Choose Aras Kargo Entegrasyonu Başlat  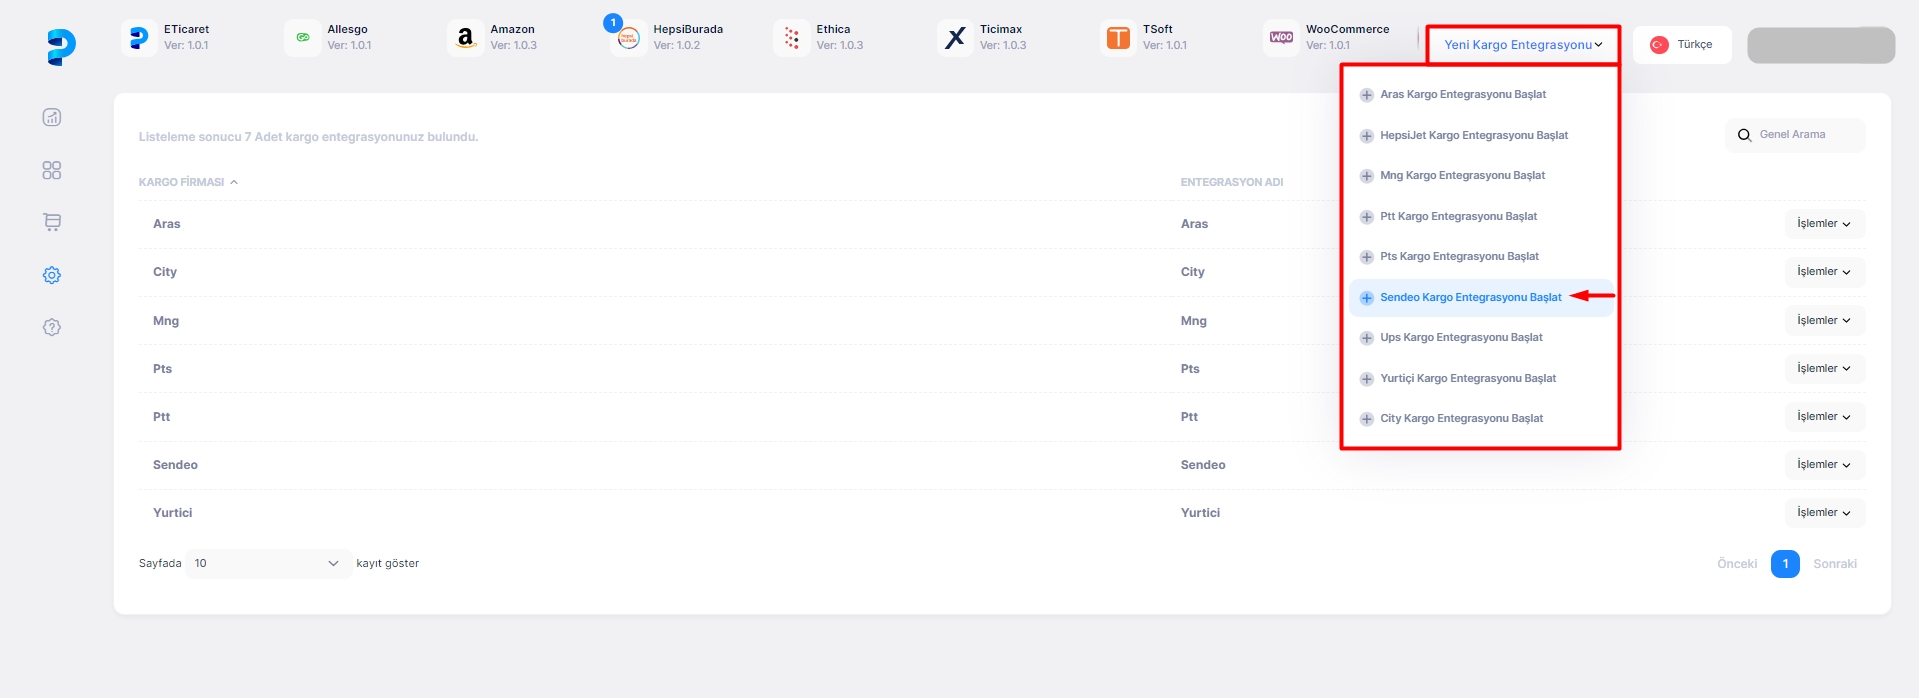click(1462, 95)
